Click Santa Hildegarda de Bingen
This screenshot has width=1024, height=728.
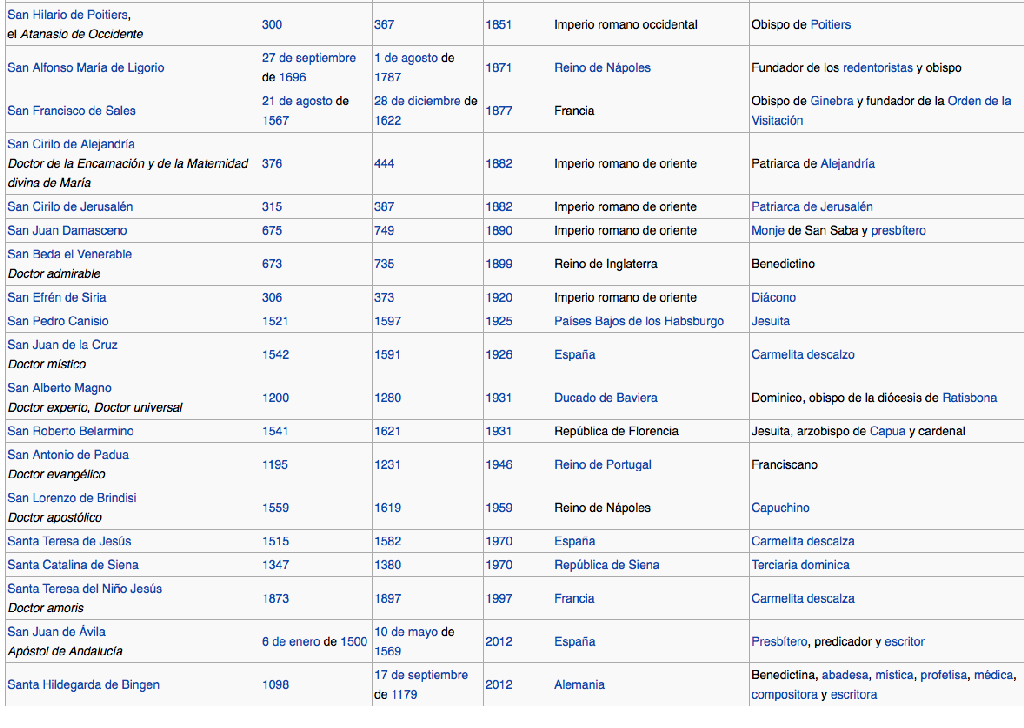[x=83, y=685]
